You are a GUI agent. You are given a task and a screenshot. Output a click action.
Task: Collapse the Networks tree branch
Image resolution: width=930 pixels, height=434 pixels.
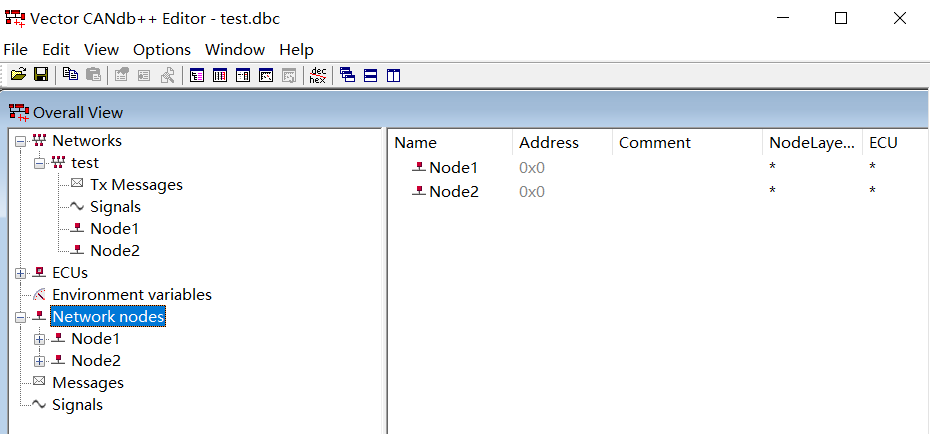[21, 142]
